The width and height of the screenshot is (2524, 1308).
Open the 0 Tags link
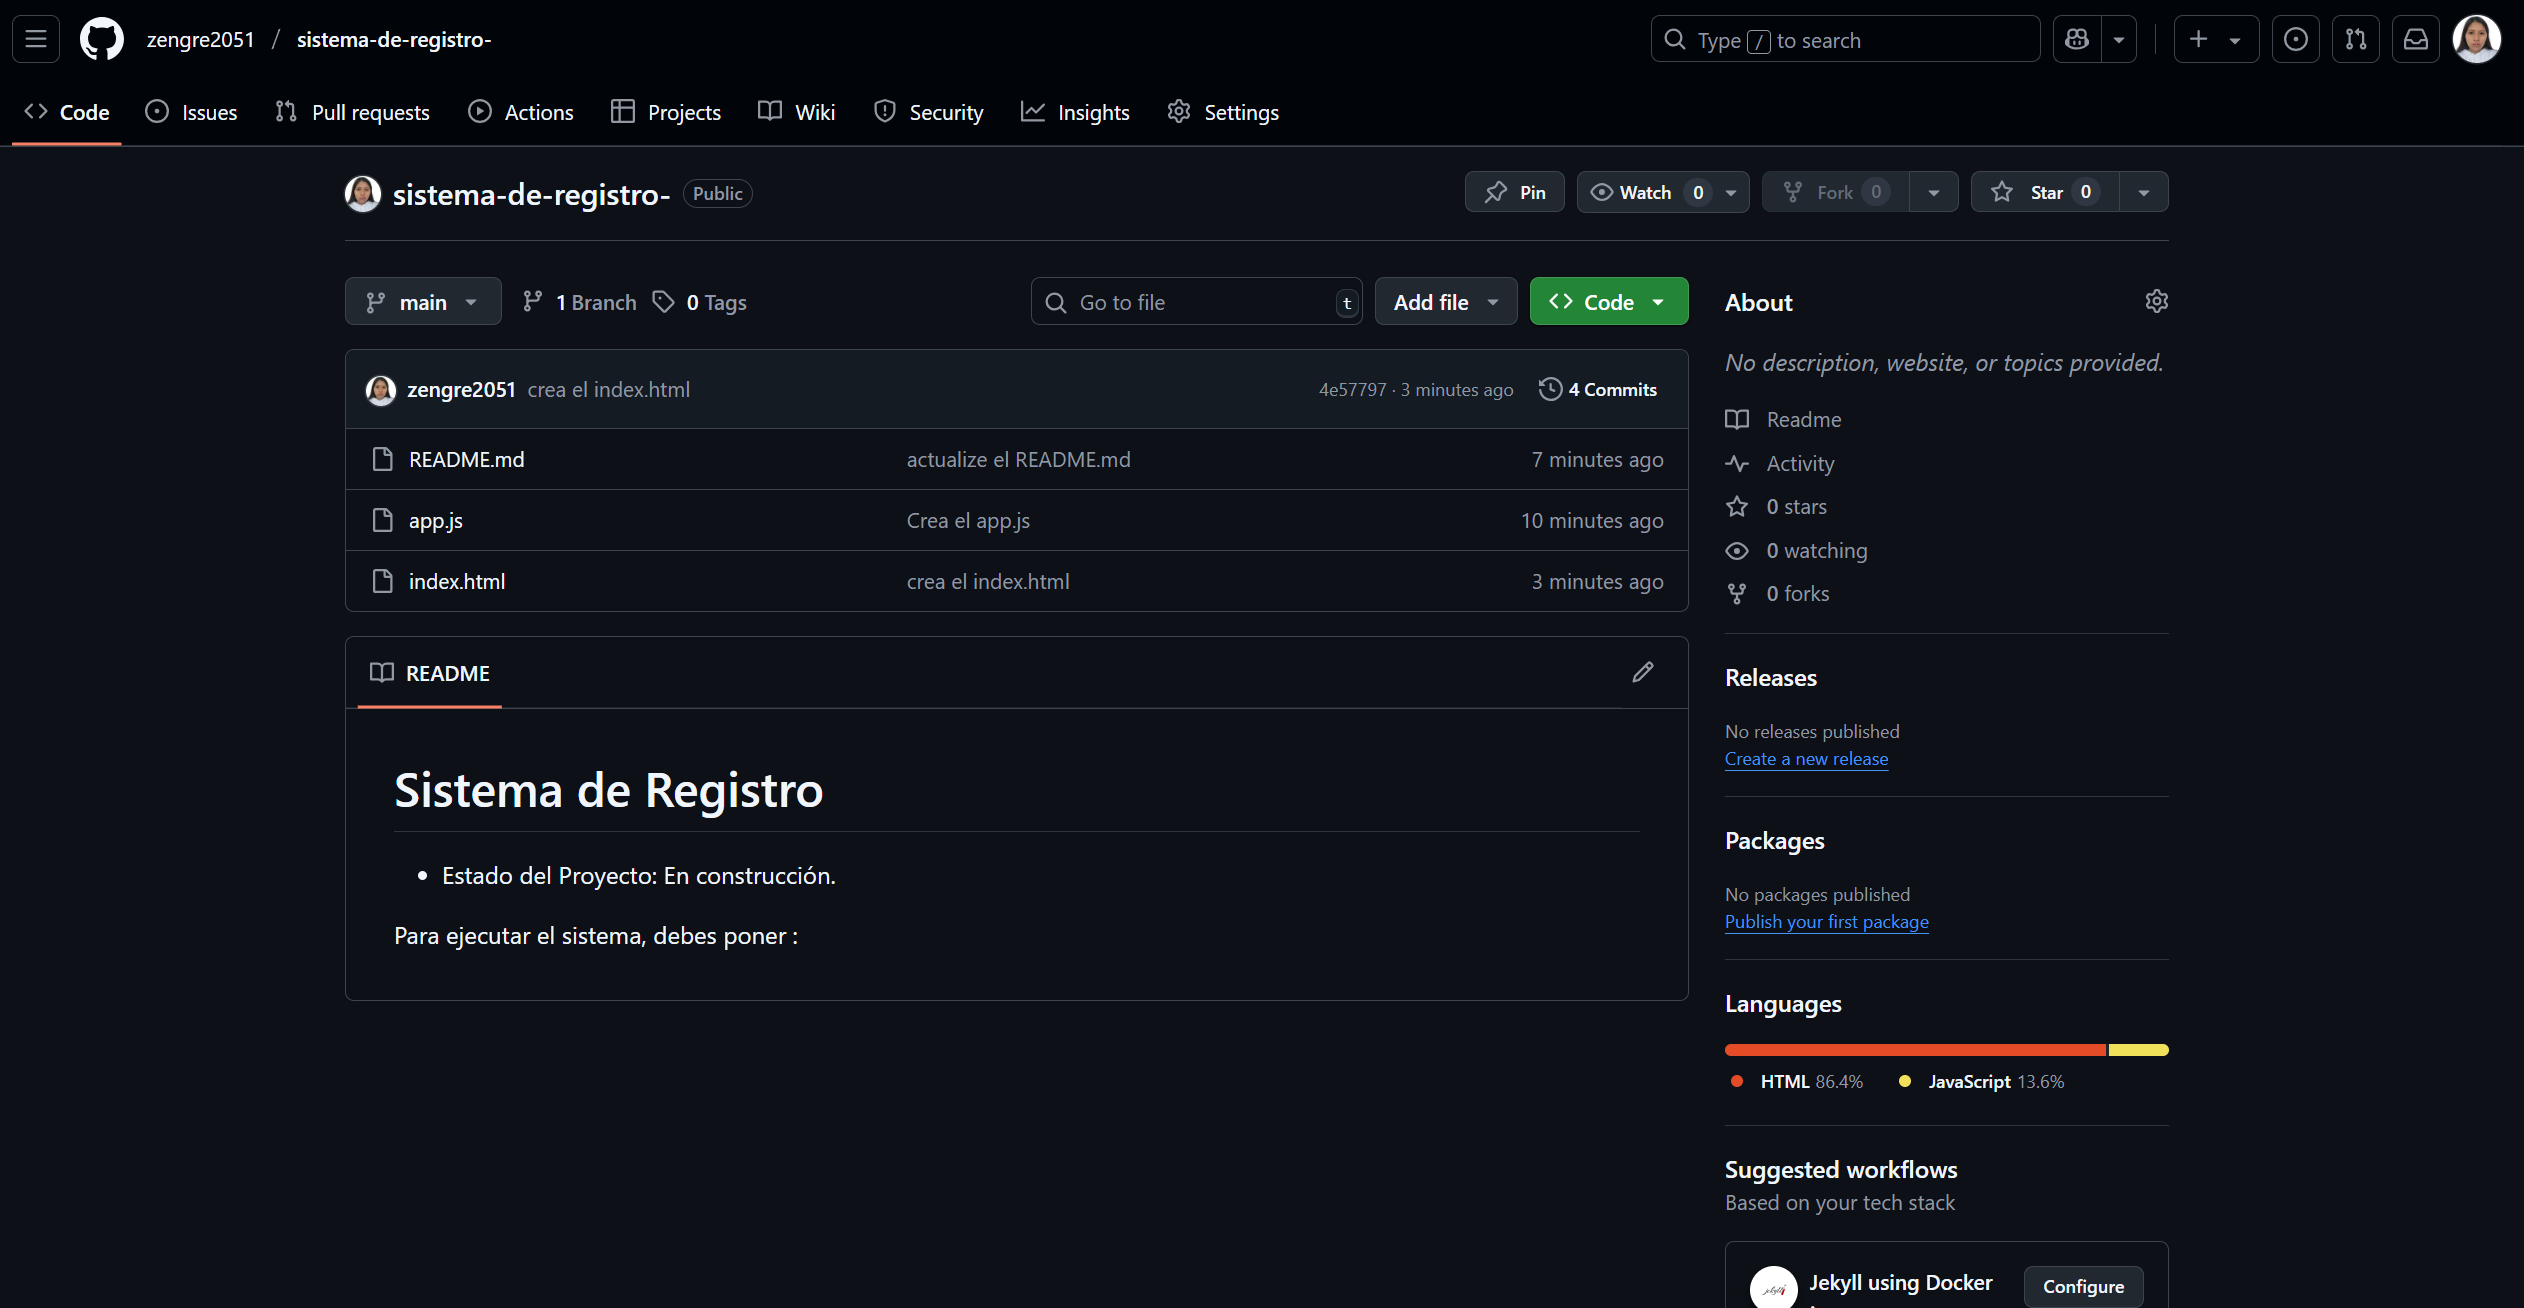point(700,302)
